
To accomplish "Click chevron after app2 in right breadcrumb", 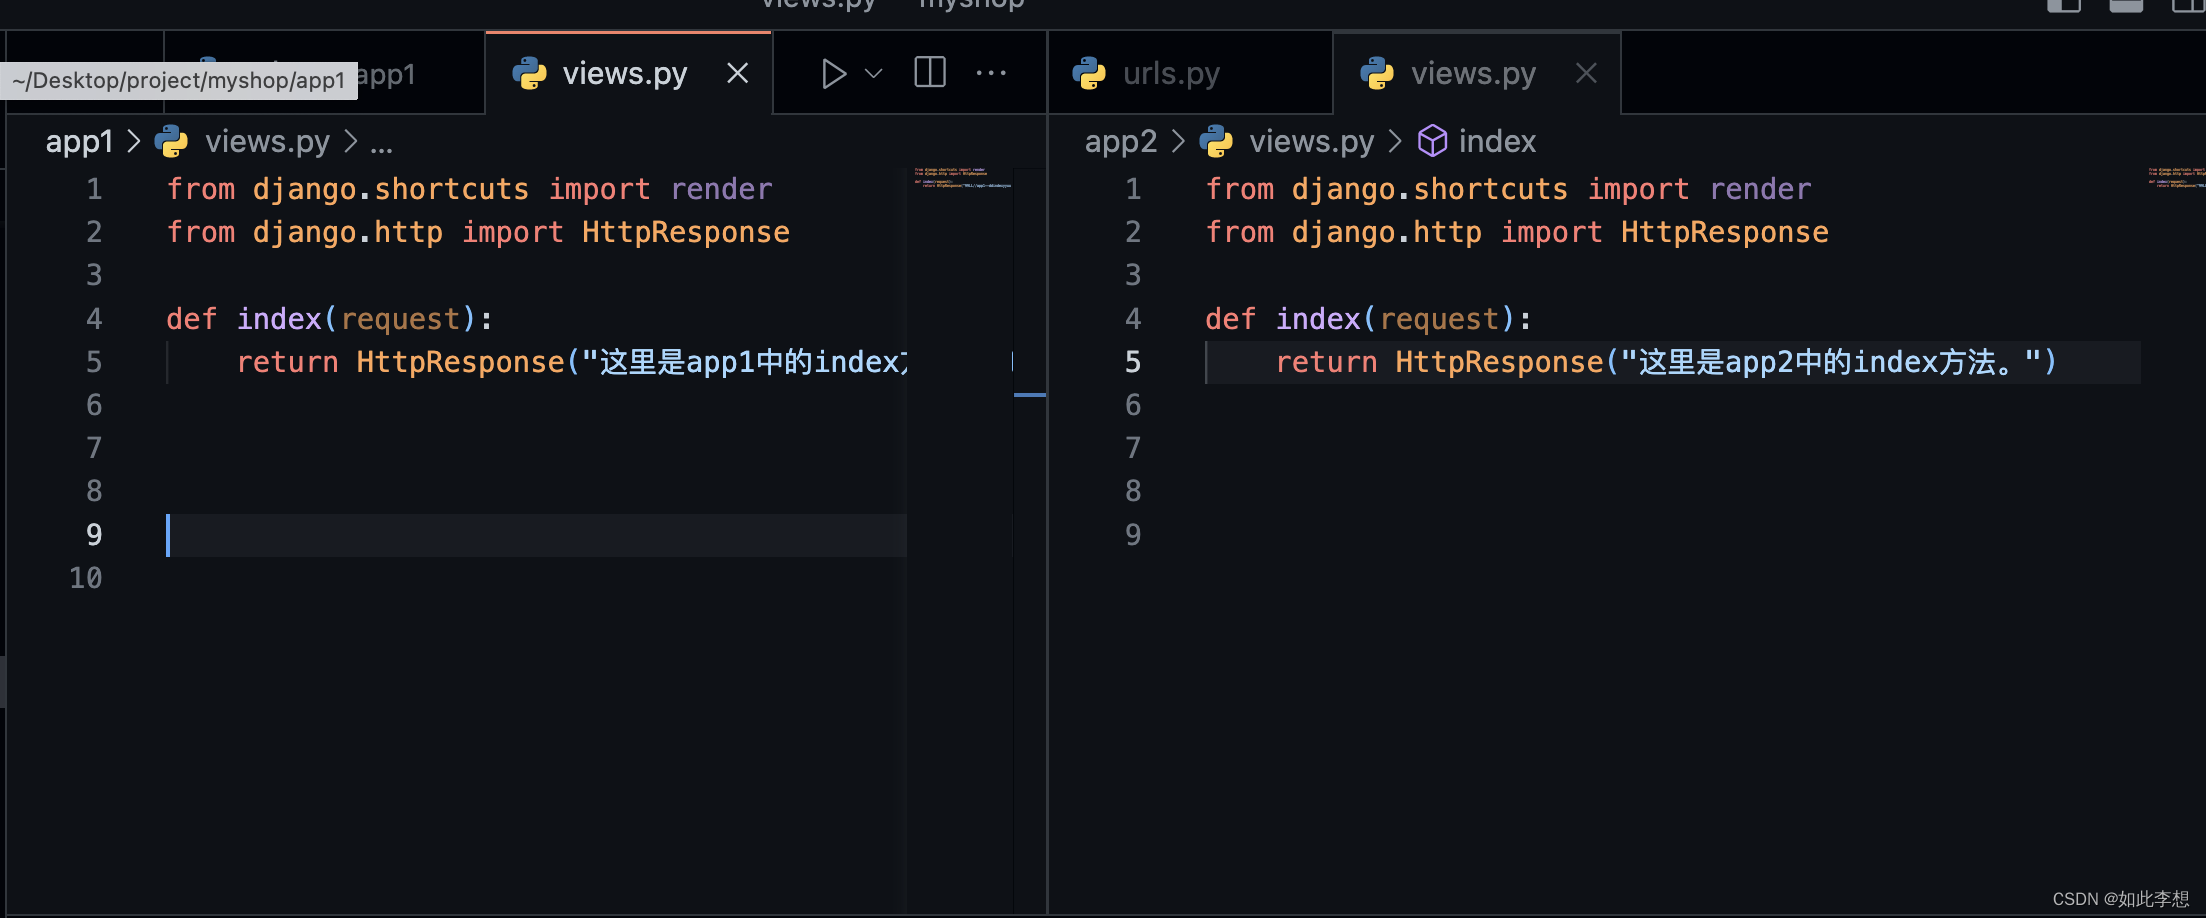I will point(1178,142).
